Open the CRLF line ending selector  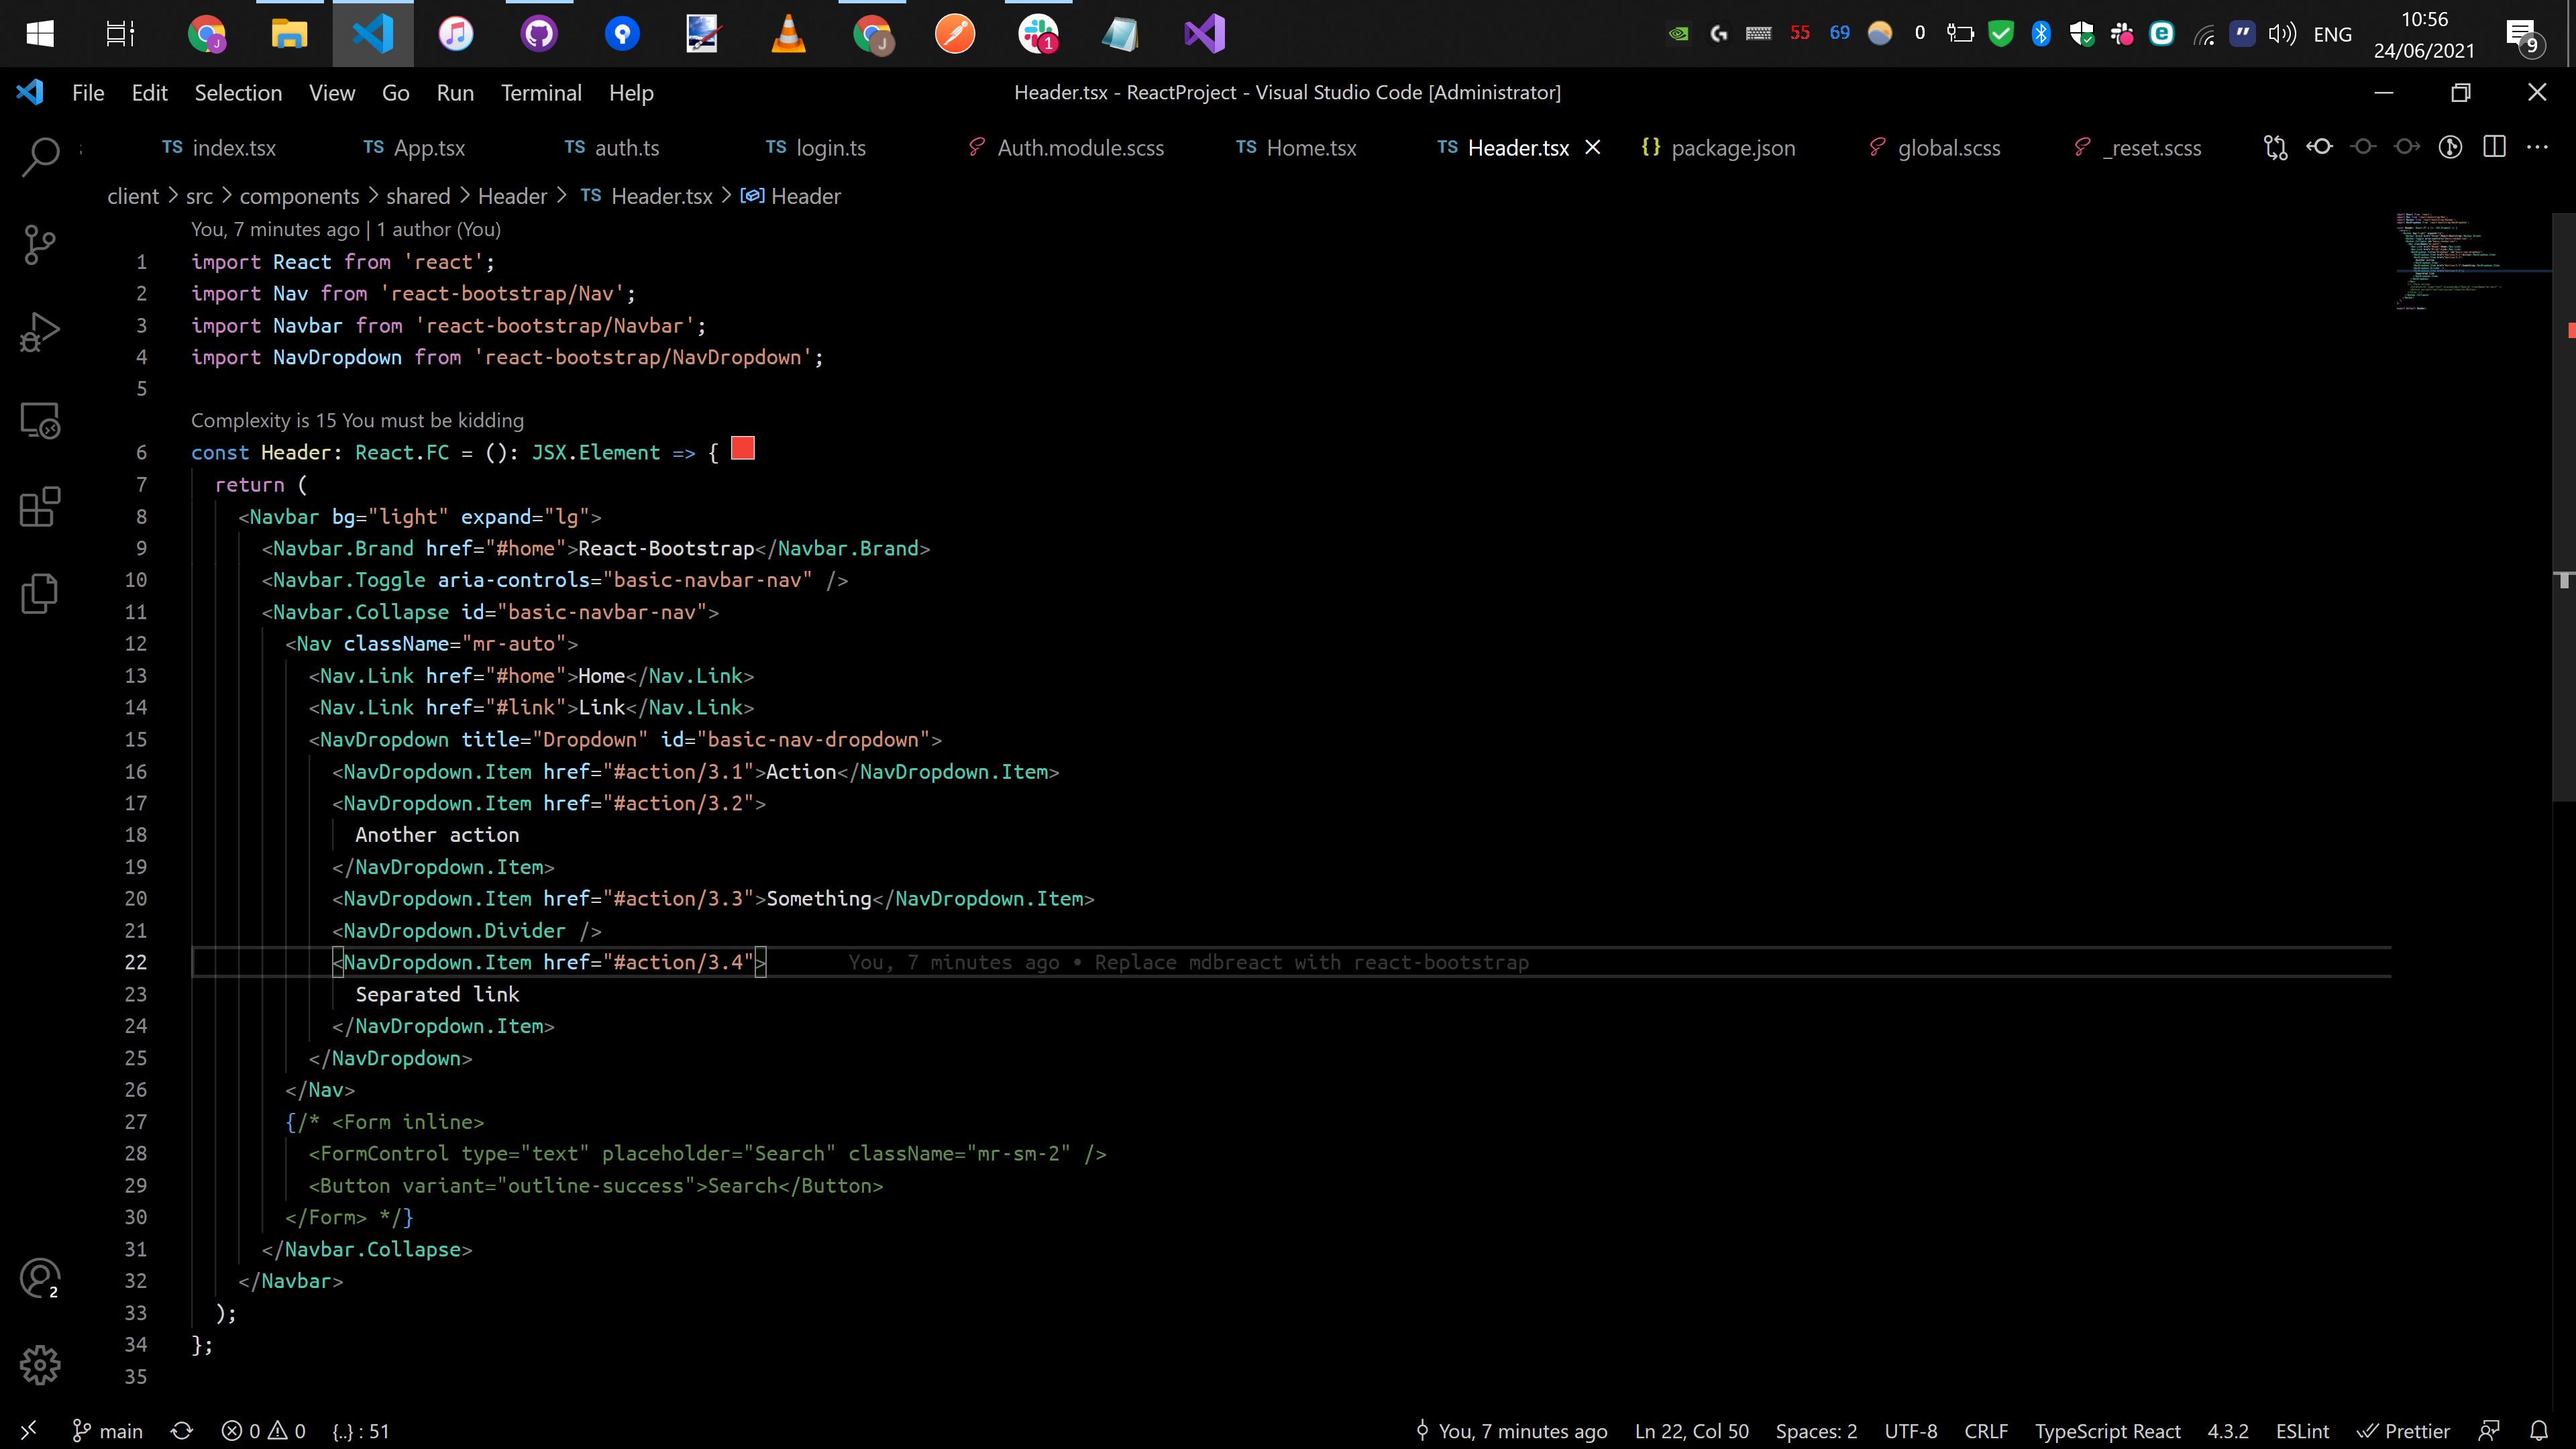coord(1985,1430)
